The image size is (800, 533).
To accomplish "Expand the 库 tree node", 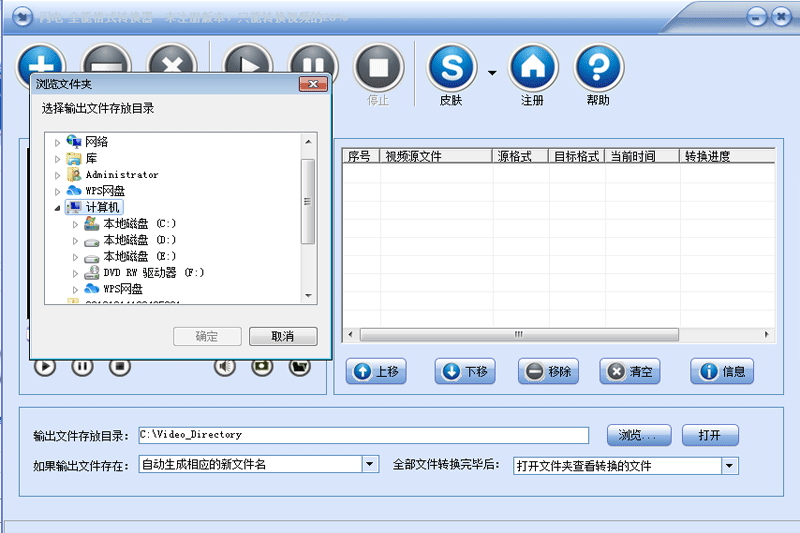I will pyautogui.click(x=57, y=159).
